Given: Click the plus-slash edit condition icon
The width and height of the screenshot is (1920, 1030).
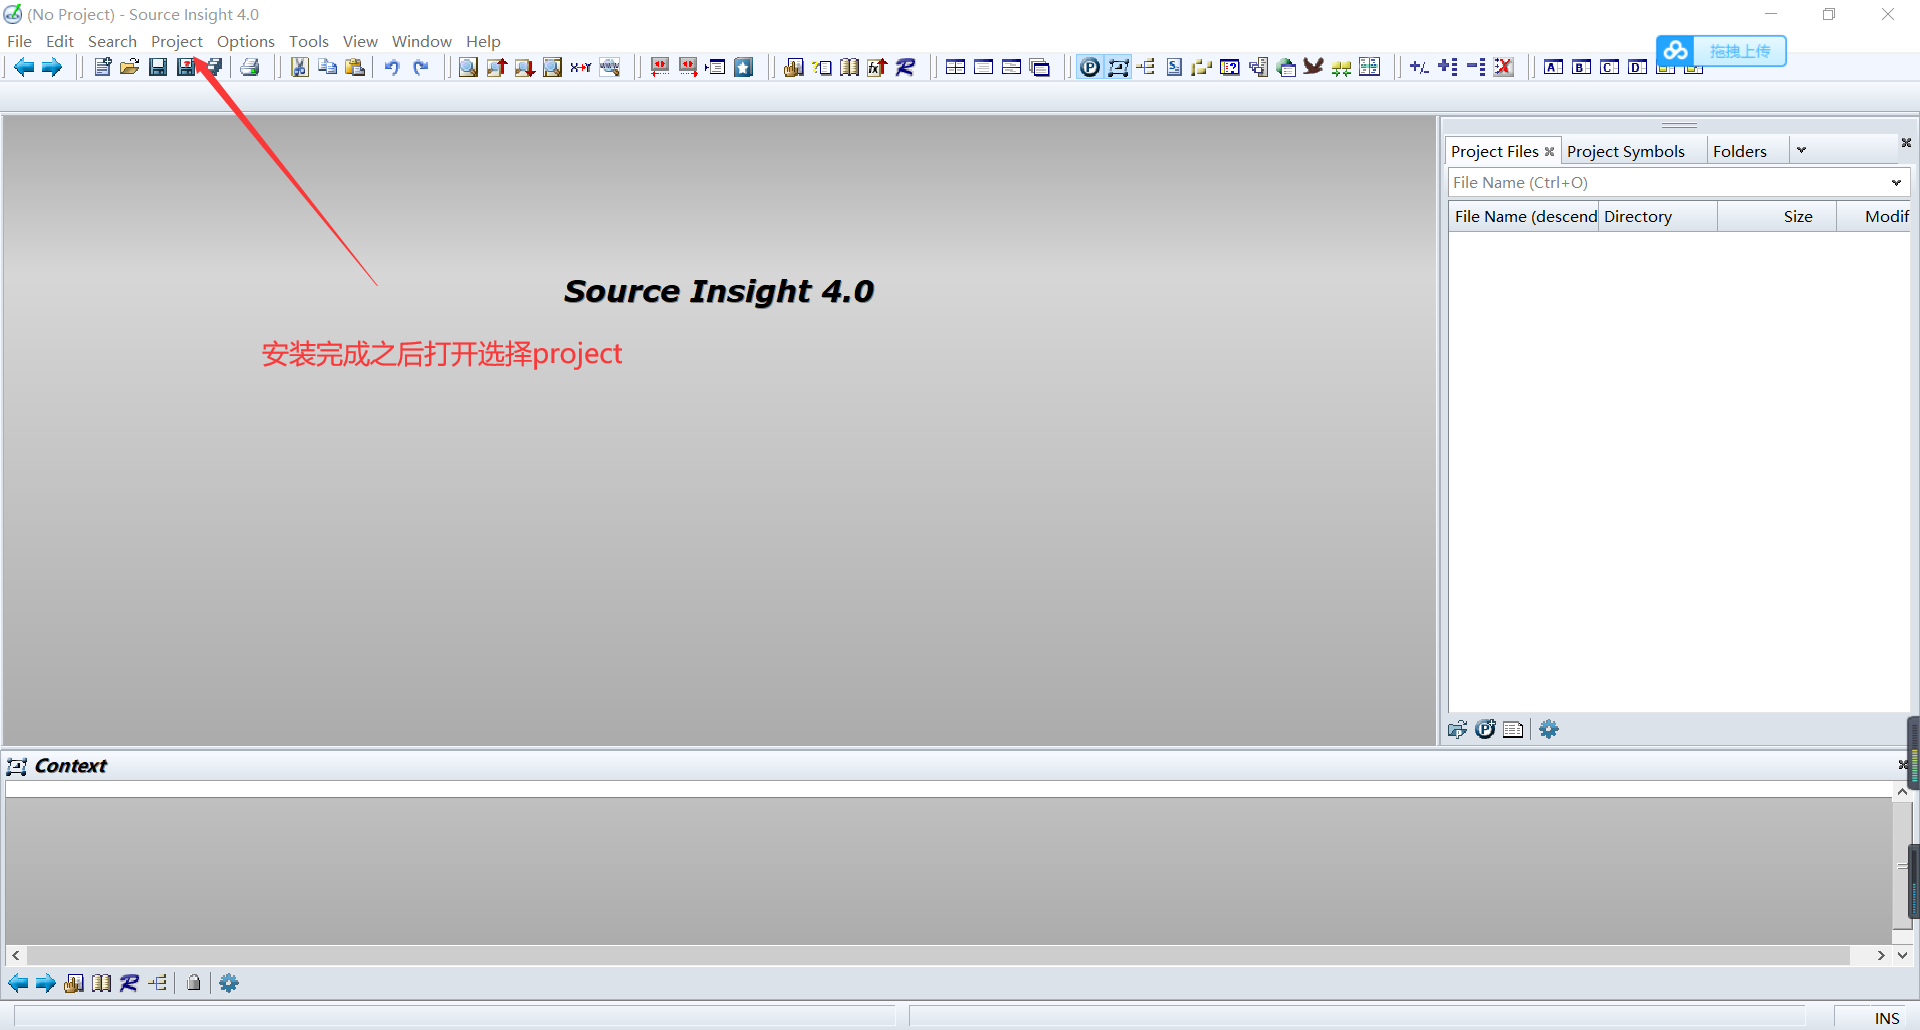Looking at the screenshot, I should (1419, 67).
